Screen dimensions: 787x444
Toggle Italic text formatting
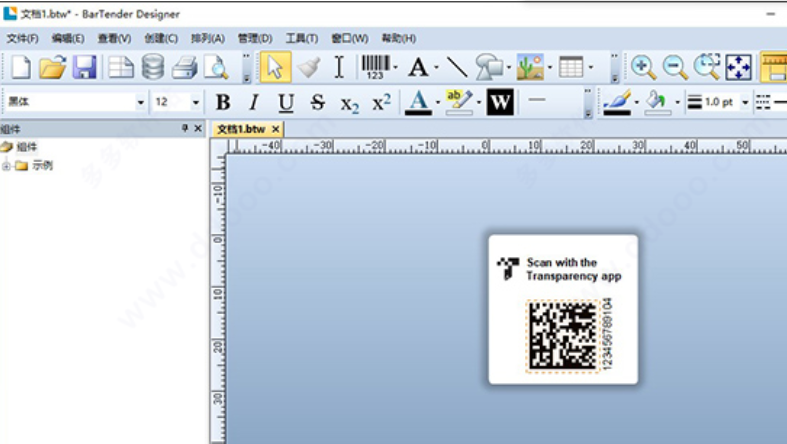(254, 102)
